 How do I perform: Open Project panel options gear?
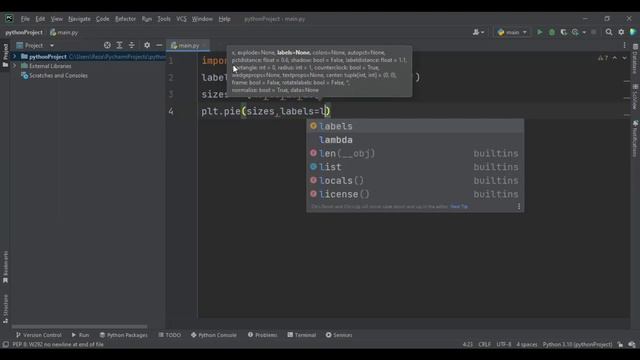147,45
